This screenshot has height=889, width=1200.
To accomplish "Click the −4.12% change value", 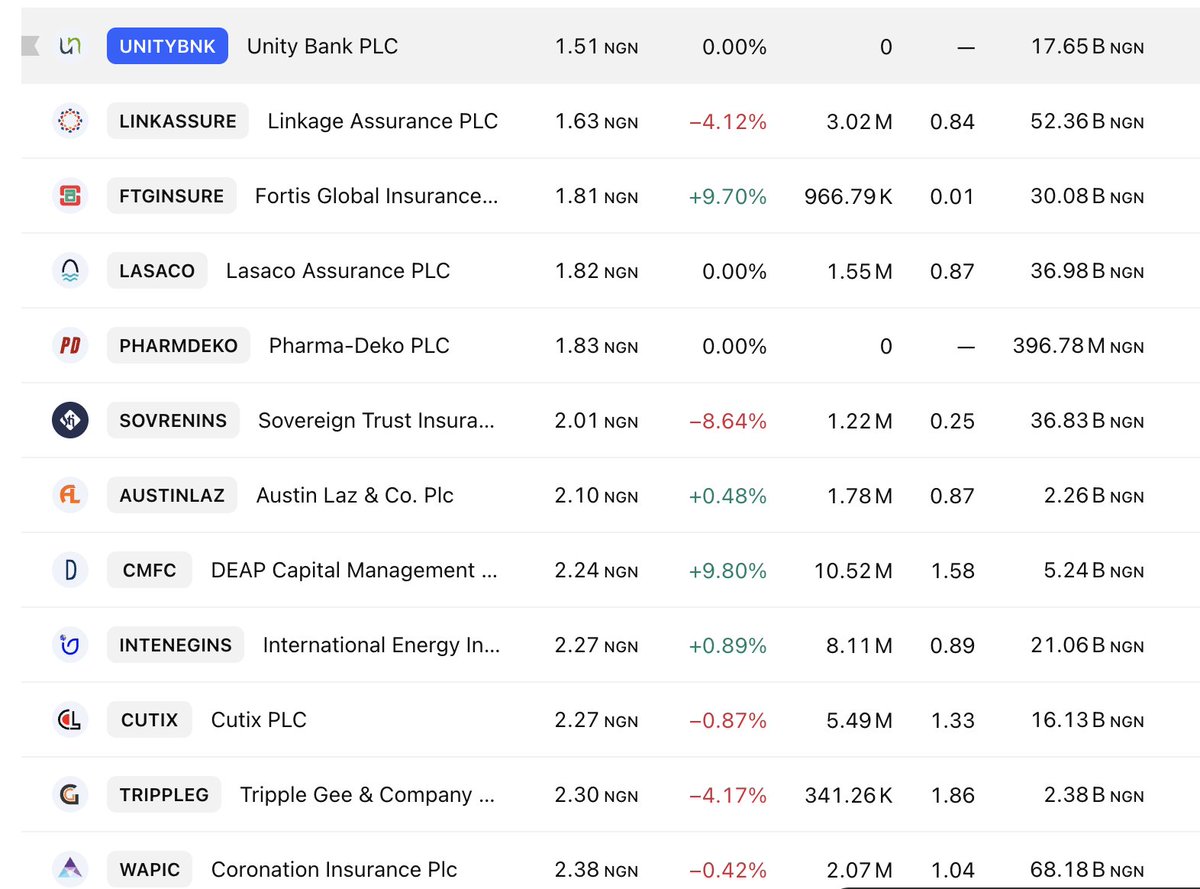I will point(728,122).
